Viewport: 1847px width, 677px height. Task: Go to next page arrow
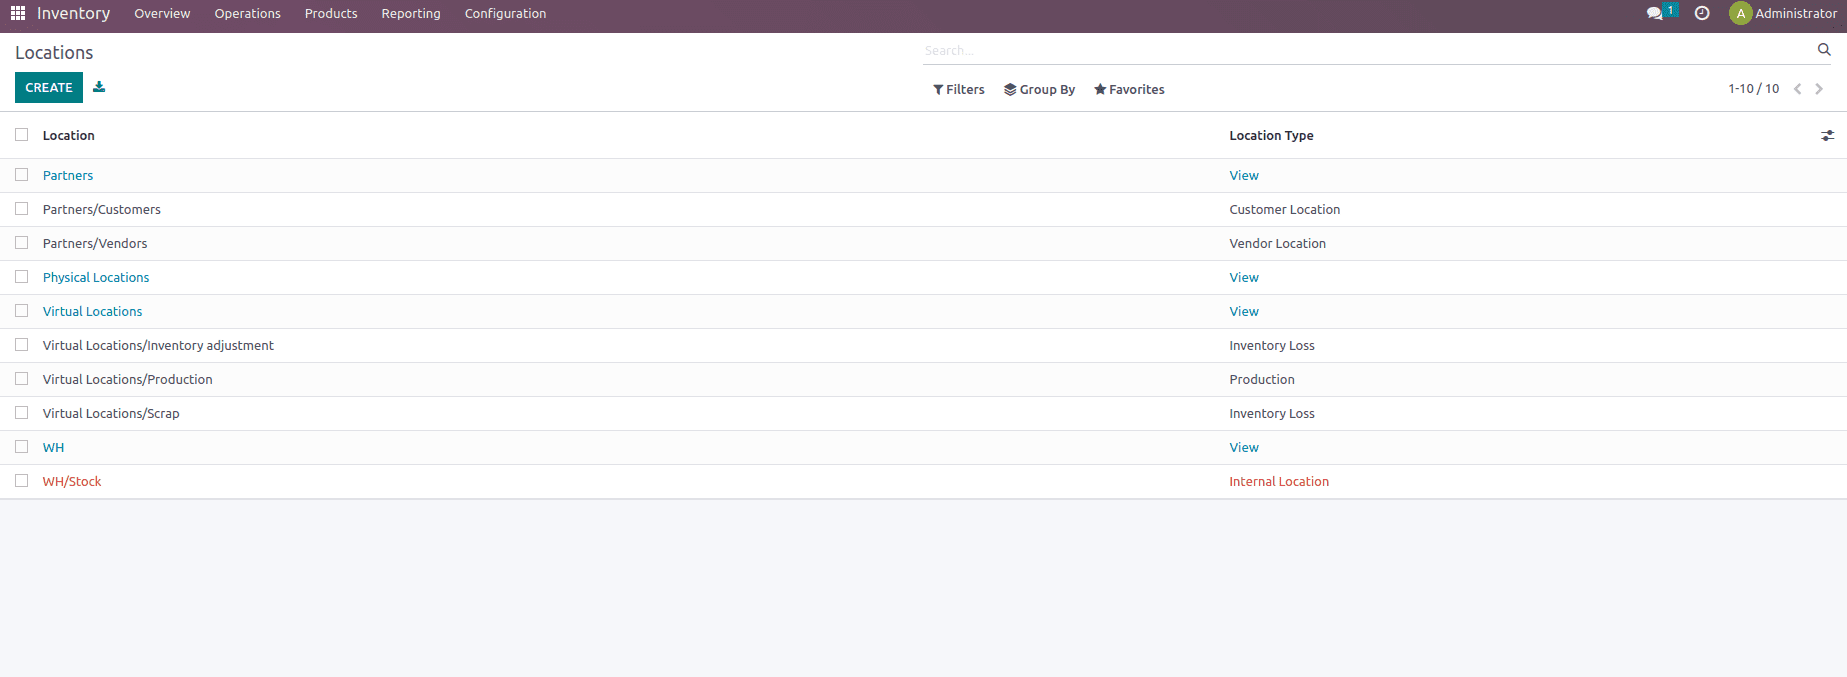point(1819,89)
